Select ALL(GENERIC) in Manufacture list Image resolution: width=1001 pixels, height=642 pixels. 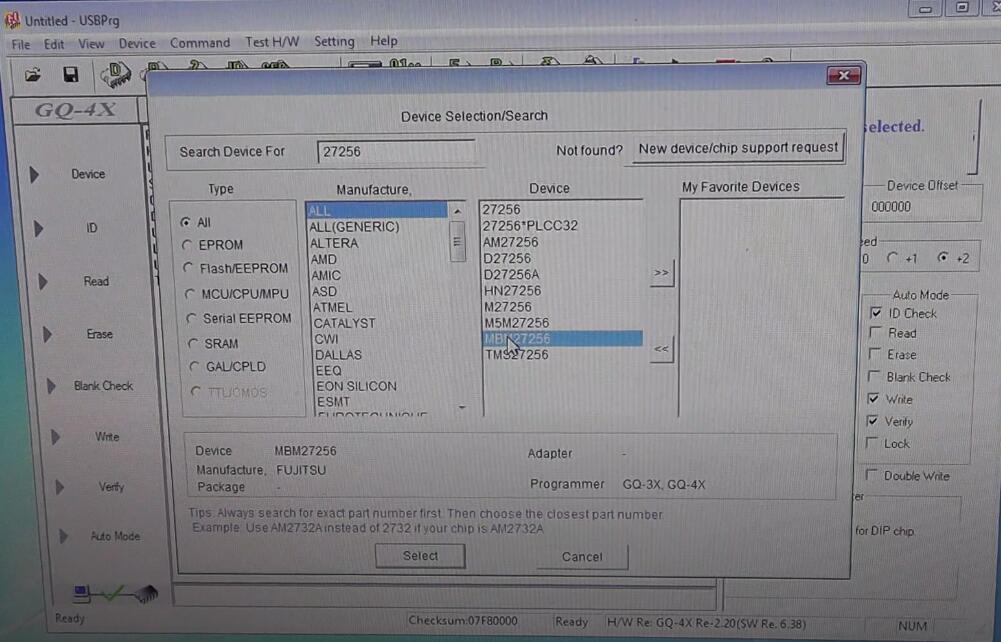(x=354, y=227)
